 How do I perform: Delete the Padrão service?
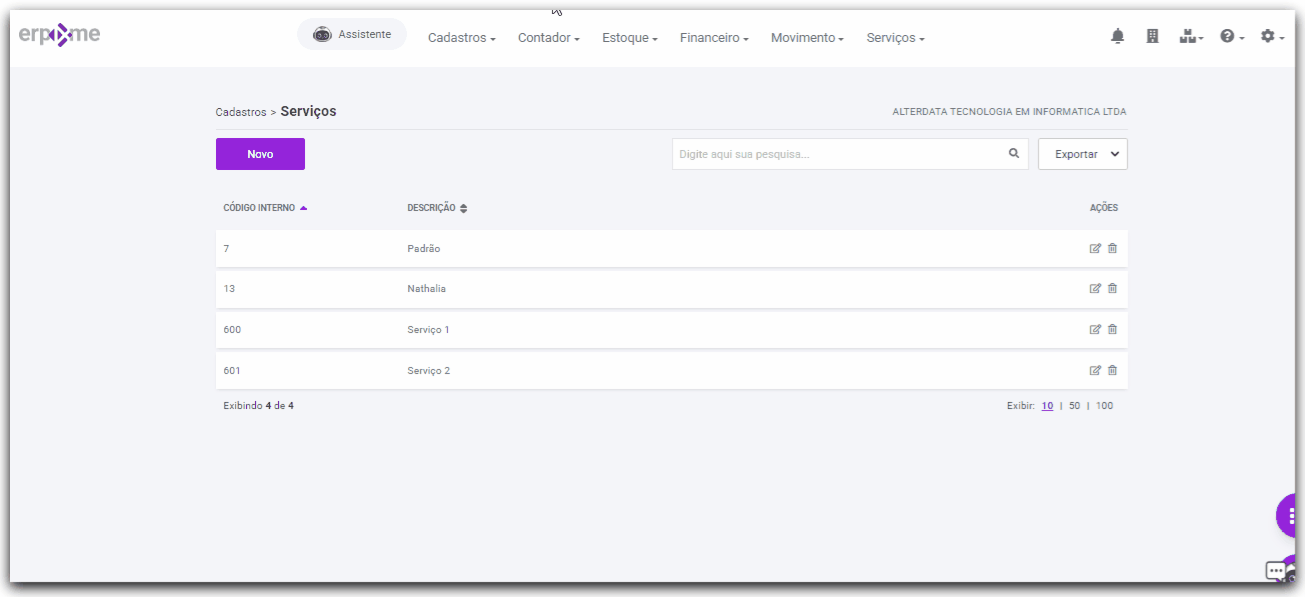coord(1112,248)
